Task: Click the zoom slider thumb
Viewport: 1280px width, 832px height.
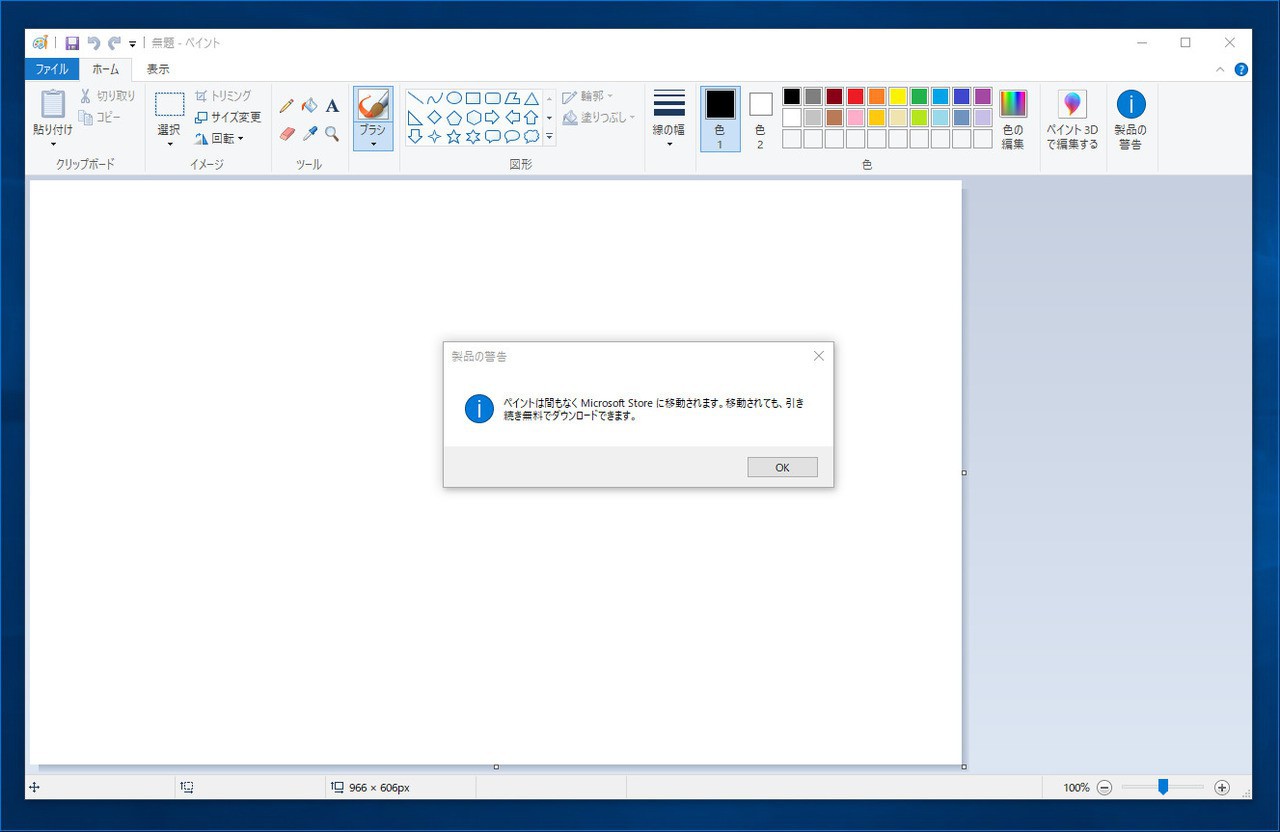Action: coord(1163,787)
